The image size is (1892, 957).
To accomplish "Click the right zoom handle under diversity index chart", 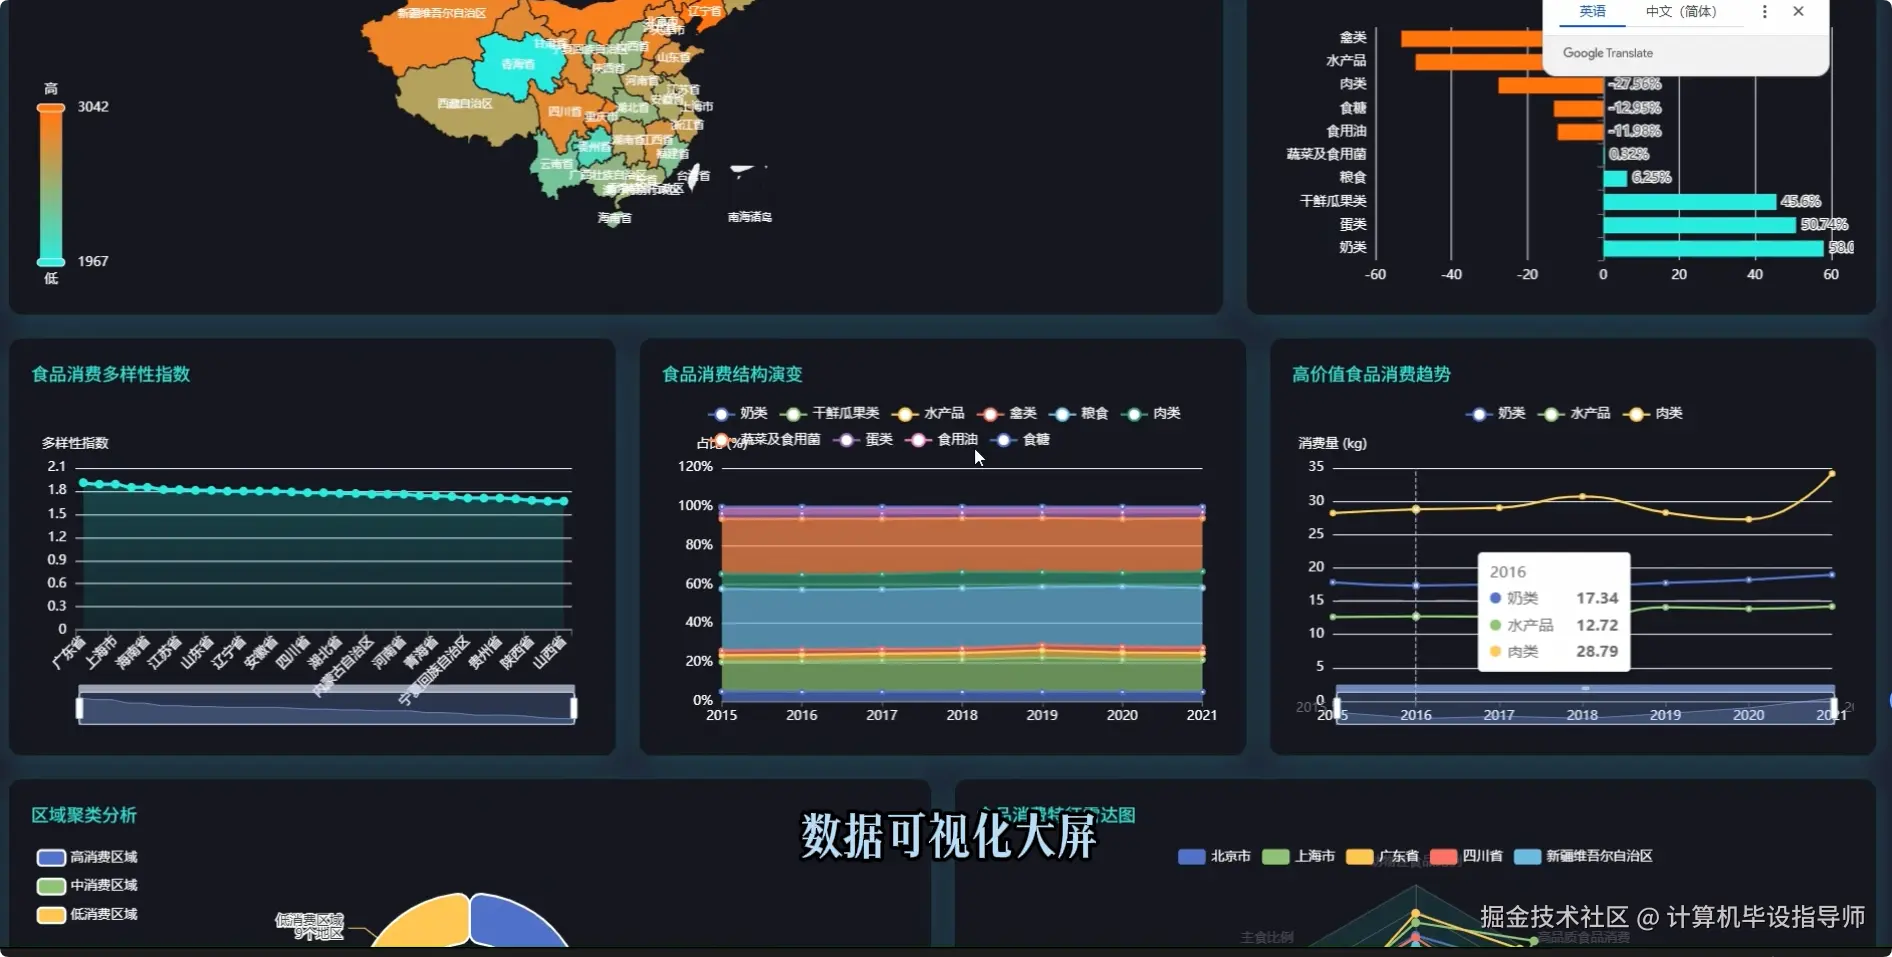I will click(x=573, y=708).
